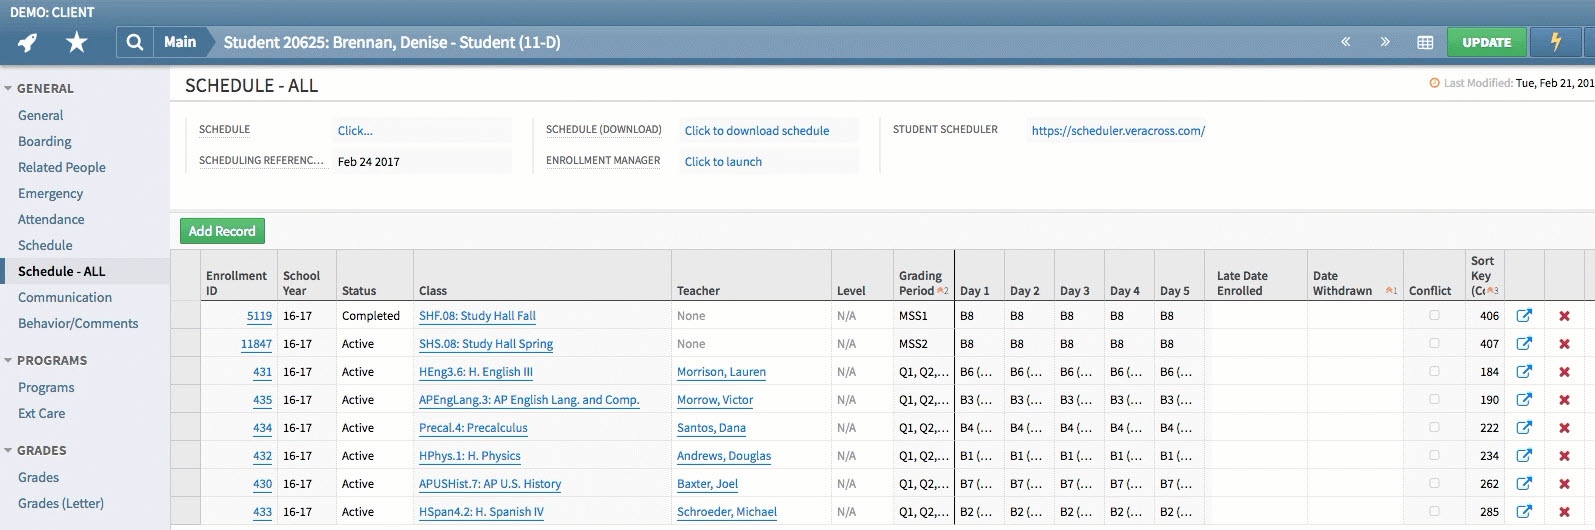Collapse the PROGRAMS sidebar section
1595x530 pixels.
point(9,361)
